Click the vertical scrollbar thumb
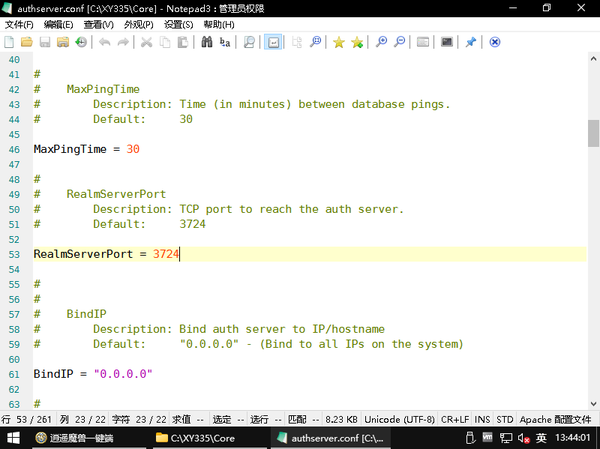The width and height of the screenshot is (600, 449). tap(593, 132)
